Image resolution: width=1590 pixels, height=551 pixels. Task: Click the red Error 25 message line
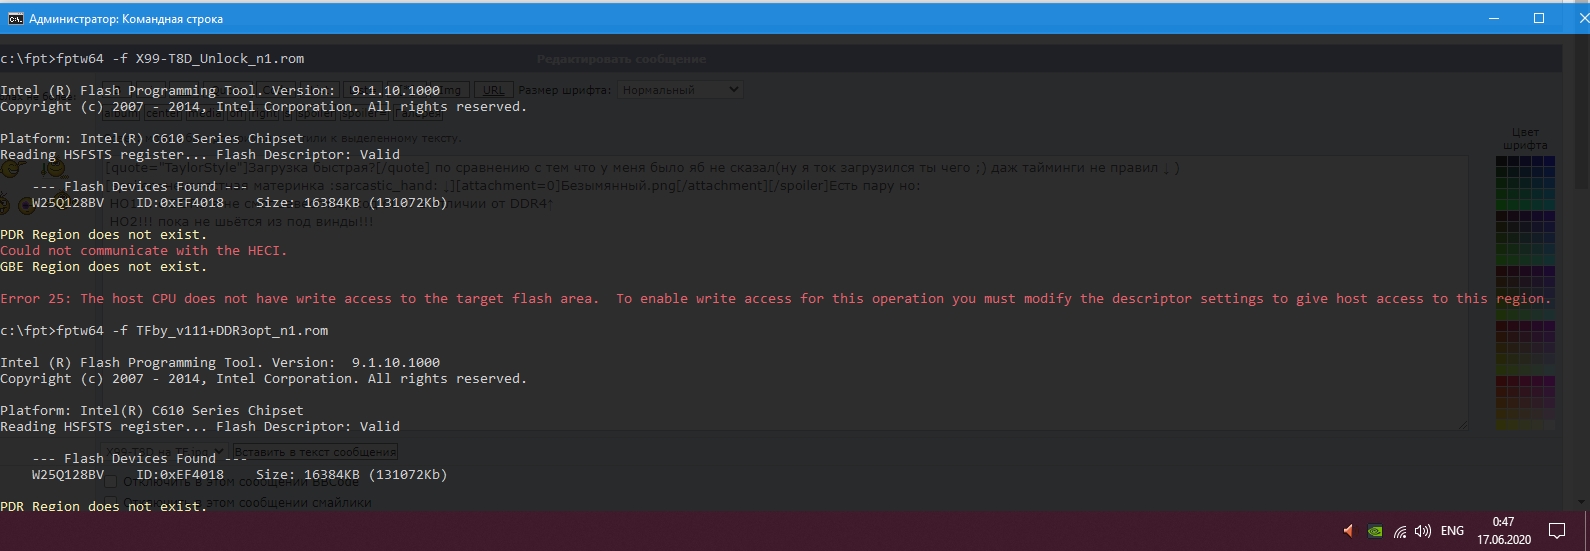coord(776,299)
